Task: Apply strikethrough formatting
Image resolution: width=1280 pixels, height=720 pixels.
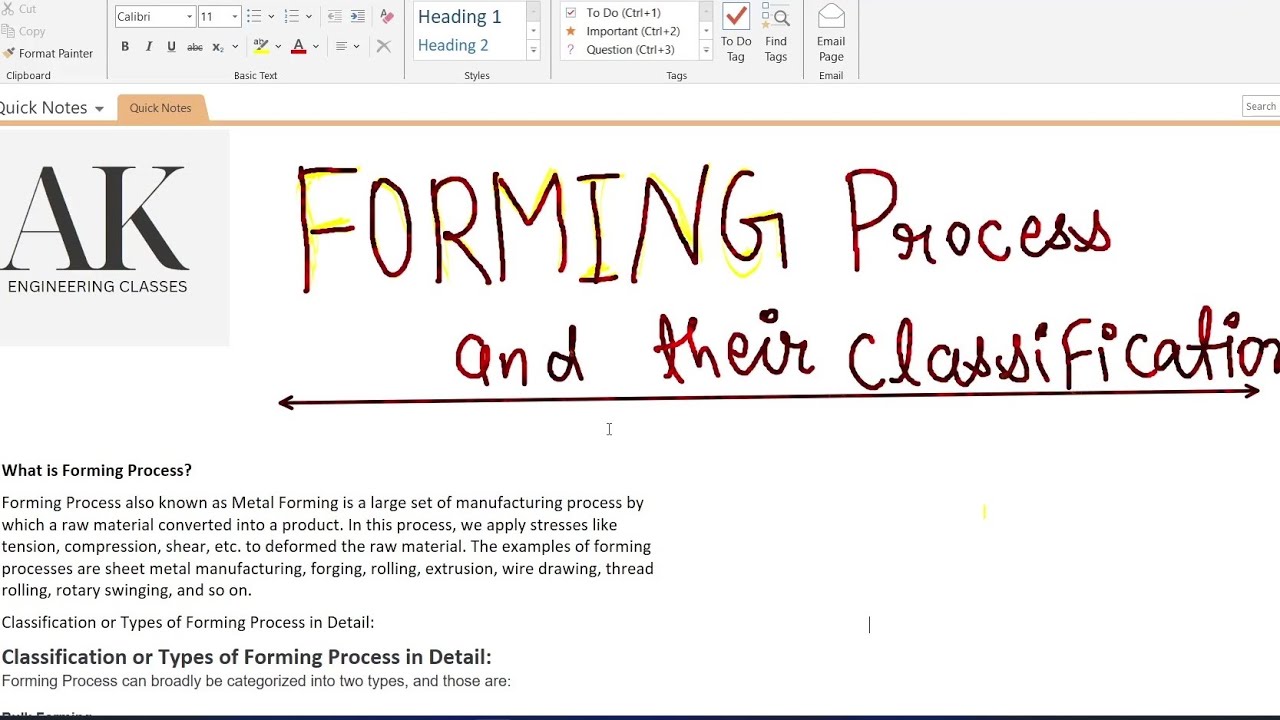Action: 195,46
